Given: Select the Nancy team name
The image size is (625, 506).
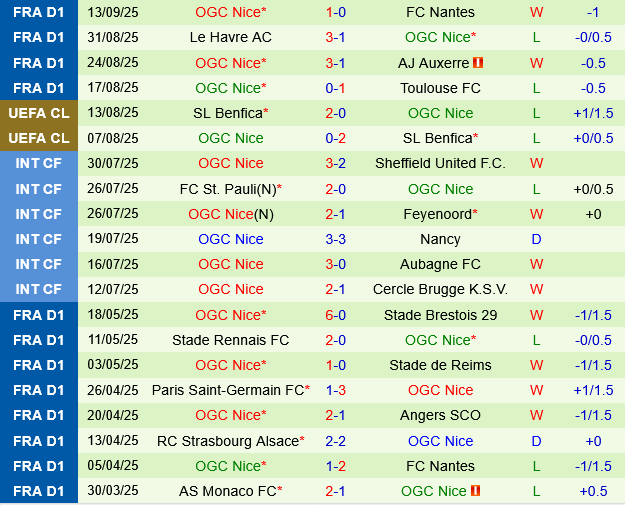Looking at the screenshot, I should [x=441, y=239].
